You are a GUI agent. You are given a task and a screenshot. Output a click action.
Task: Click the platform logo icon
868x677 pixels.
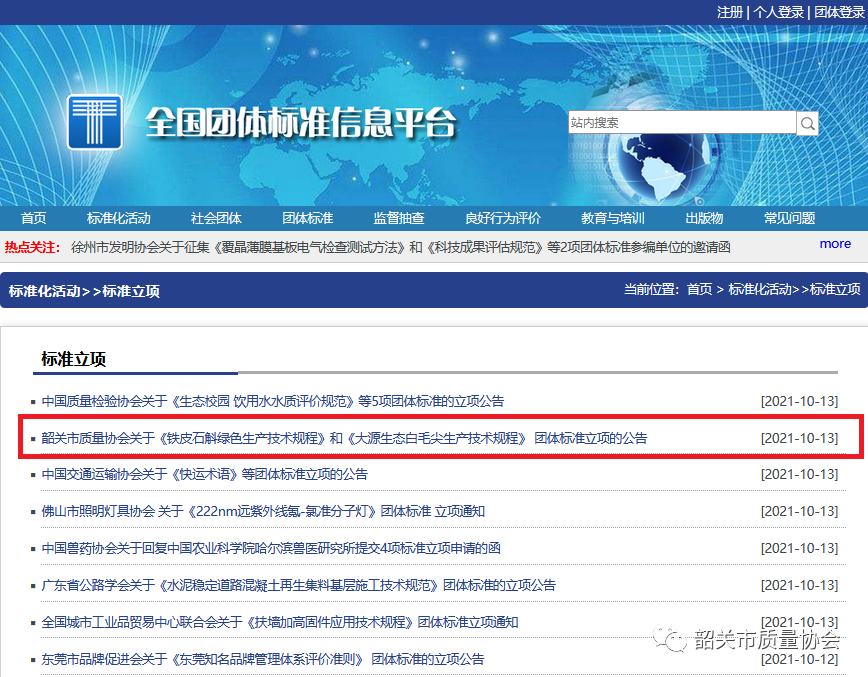click(x=95, y=122)
